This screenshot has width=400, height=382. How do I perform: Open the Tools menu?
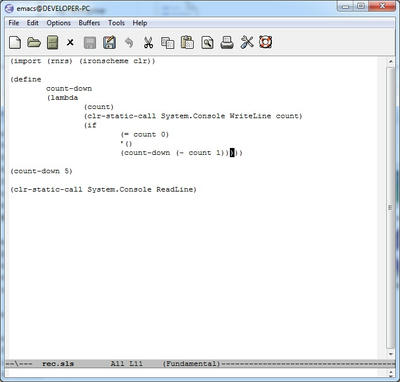coord(116,23)
